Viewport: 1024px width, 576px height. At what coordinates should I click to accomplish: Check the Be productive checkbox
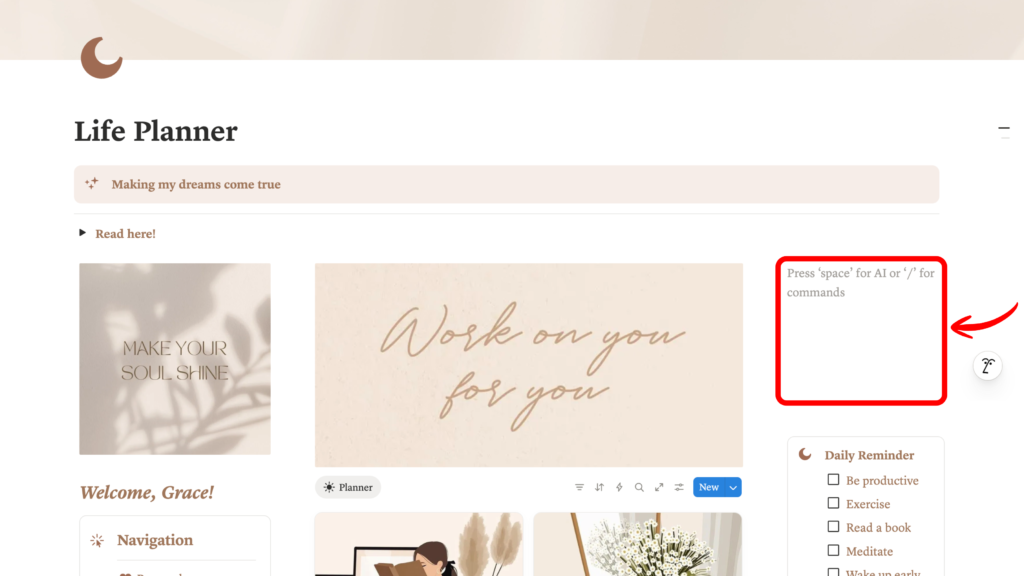tap(833, 479)
